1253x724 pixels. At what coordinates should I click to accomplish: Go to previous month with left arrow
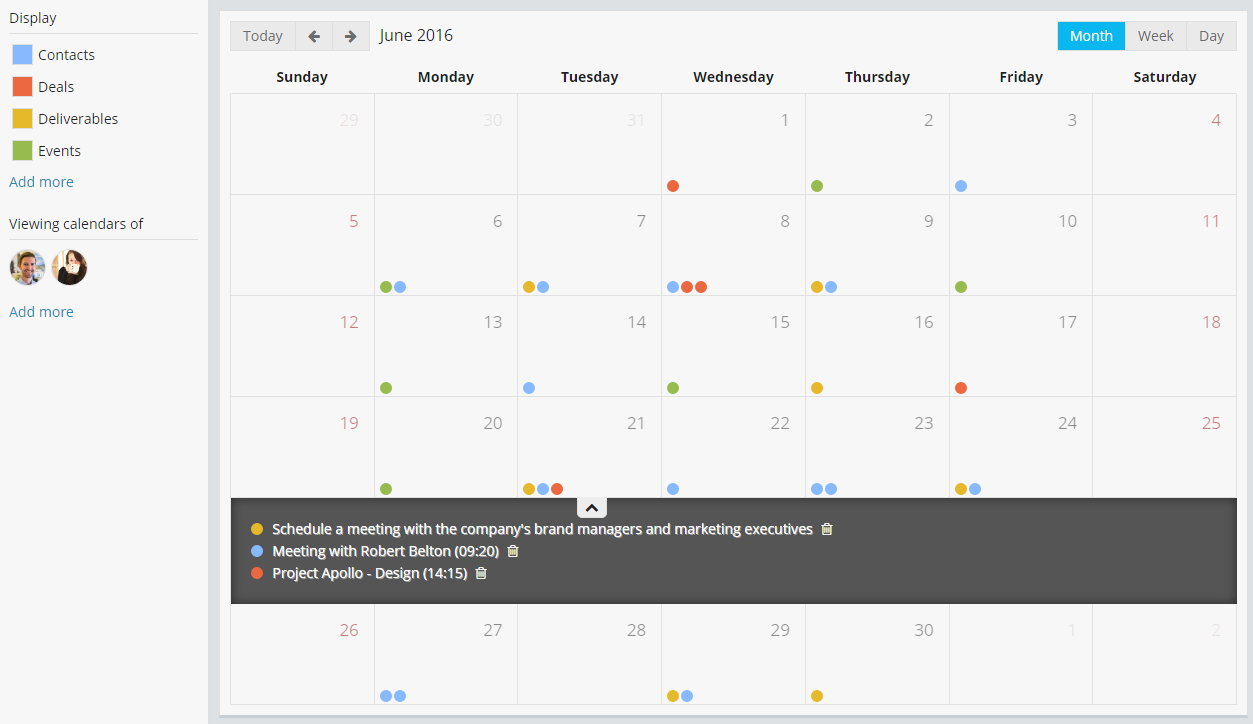coord(314,36)
